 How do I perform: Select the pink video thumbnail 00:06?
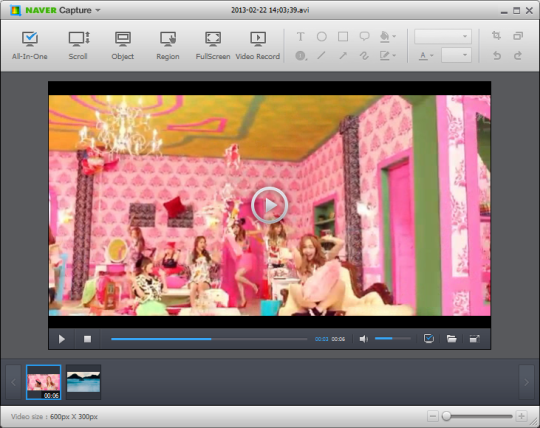[43, 382]
